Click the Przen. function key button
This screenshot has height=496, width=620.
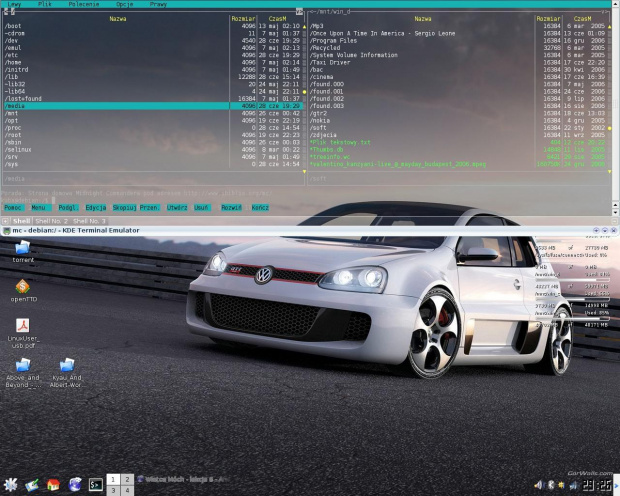click(149, 208)
